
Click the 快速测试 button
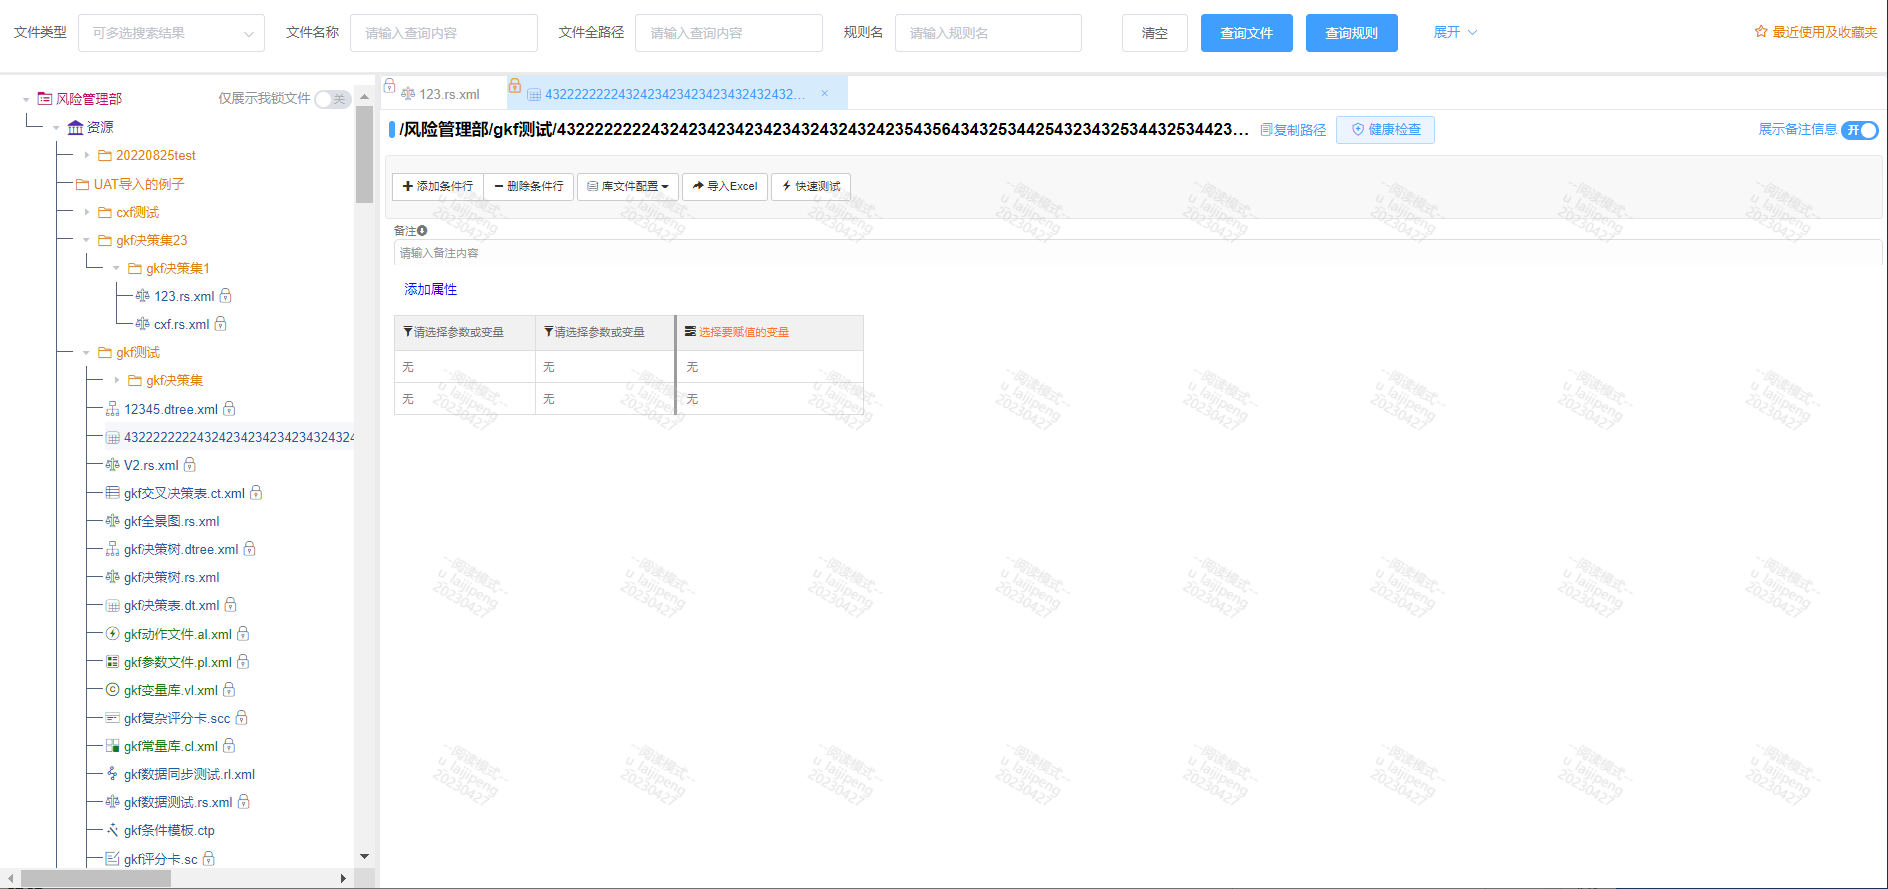[x=811, y=186]
